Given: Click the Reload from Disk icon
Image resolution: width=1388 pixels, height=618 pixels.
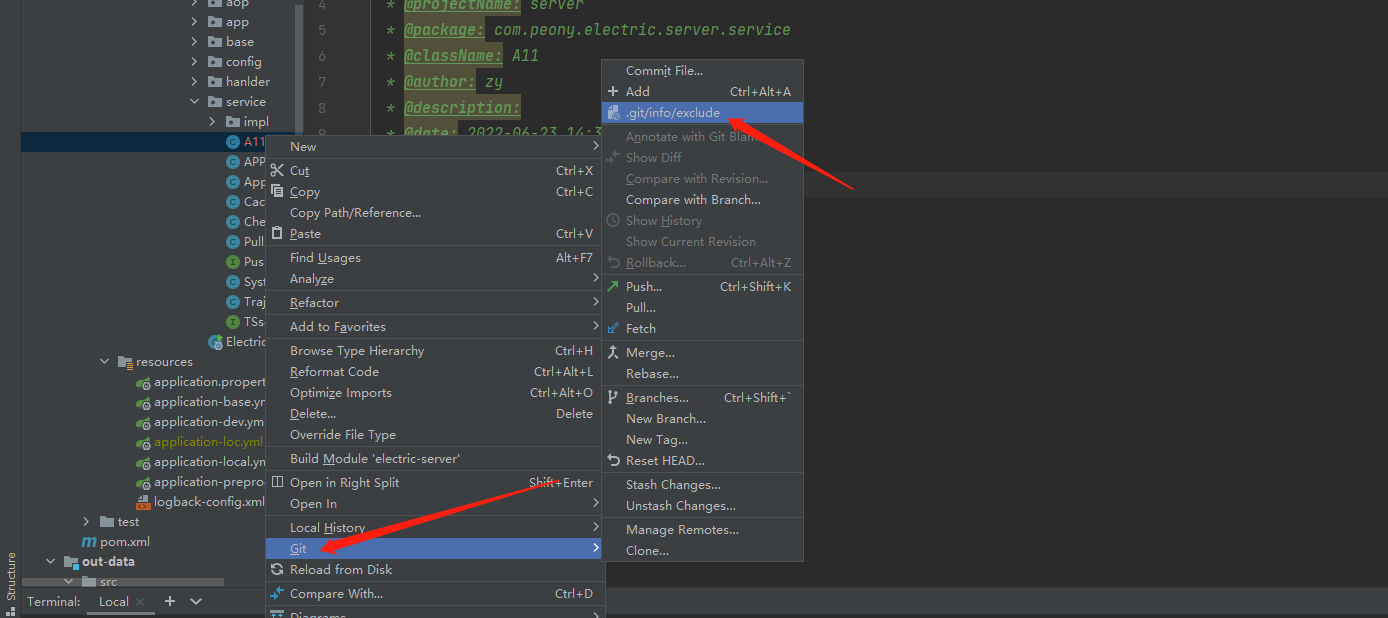Looking at the screenshot, I should [277, 569].
